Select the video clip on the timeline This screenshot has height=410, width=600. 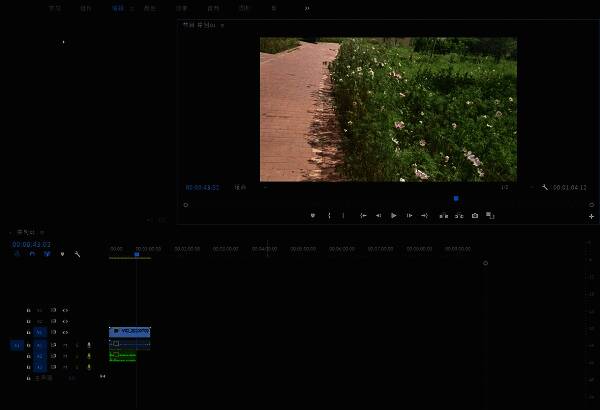130,331
